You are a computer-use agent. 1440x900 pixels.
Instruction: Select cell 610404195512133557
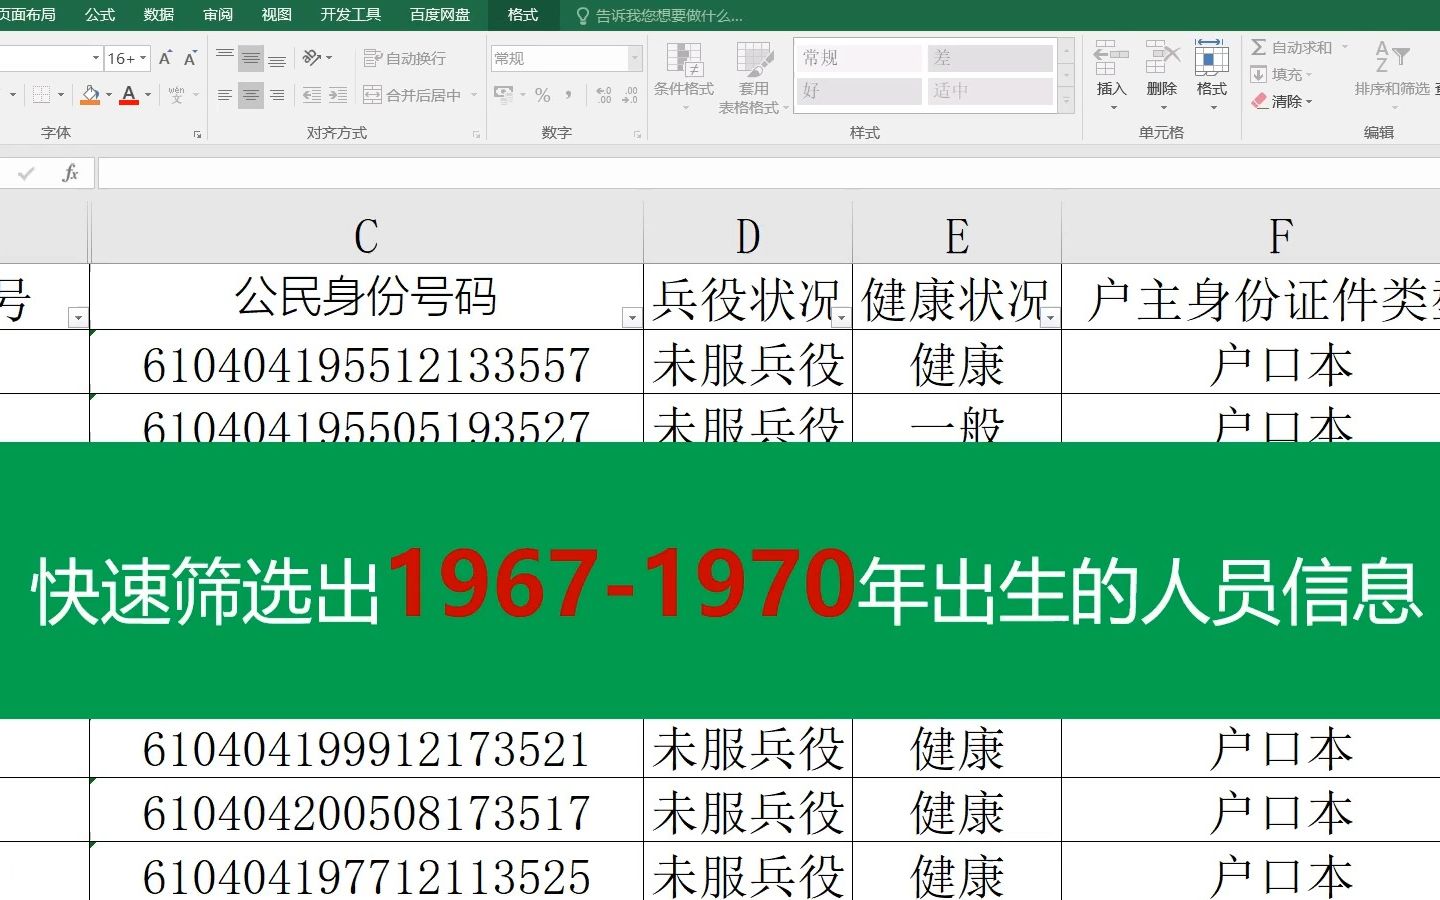(x=366, y=363)
